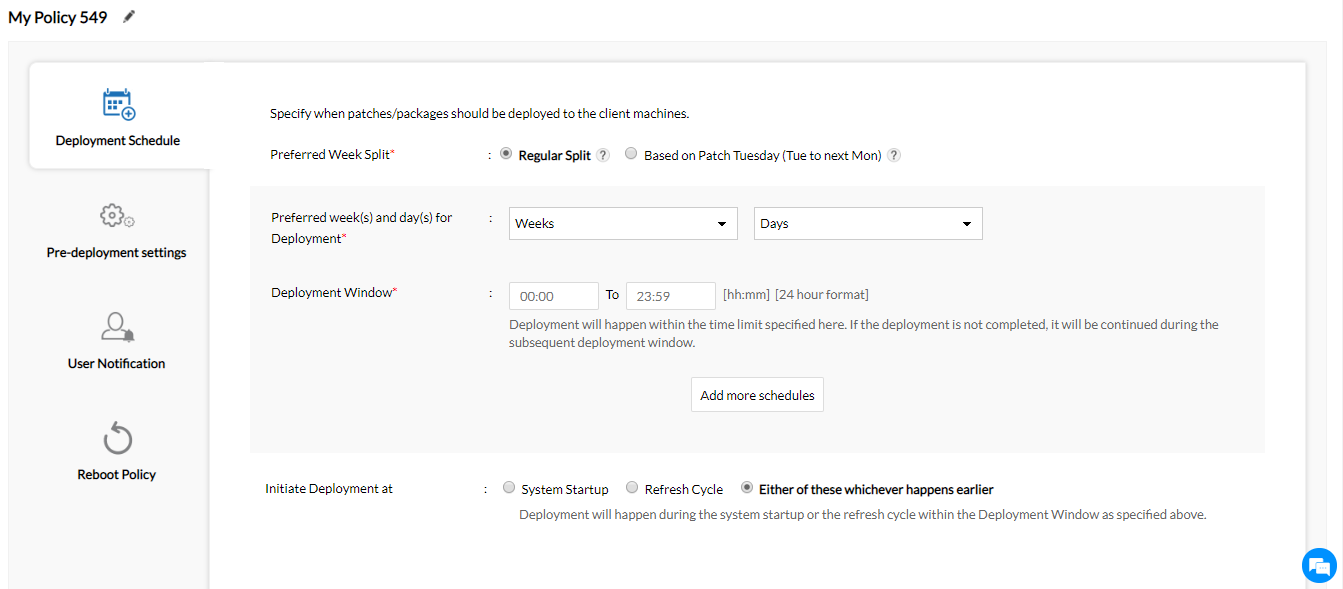Select the Regular Split radio button
1343x589 pixels.
point(506,154)
